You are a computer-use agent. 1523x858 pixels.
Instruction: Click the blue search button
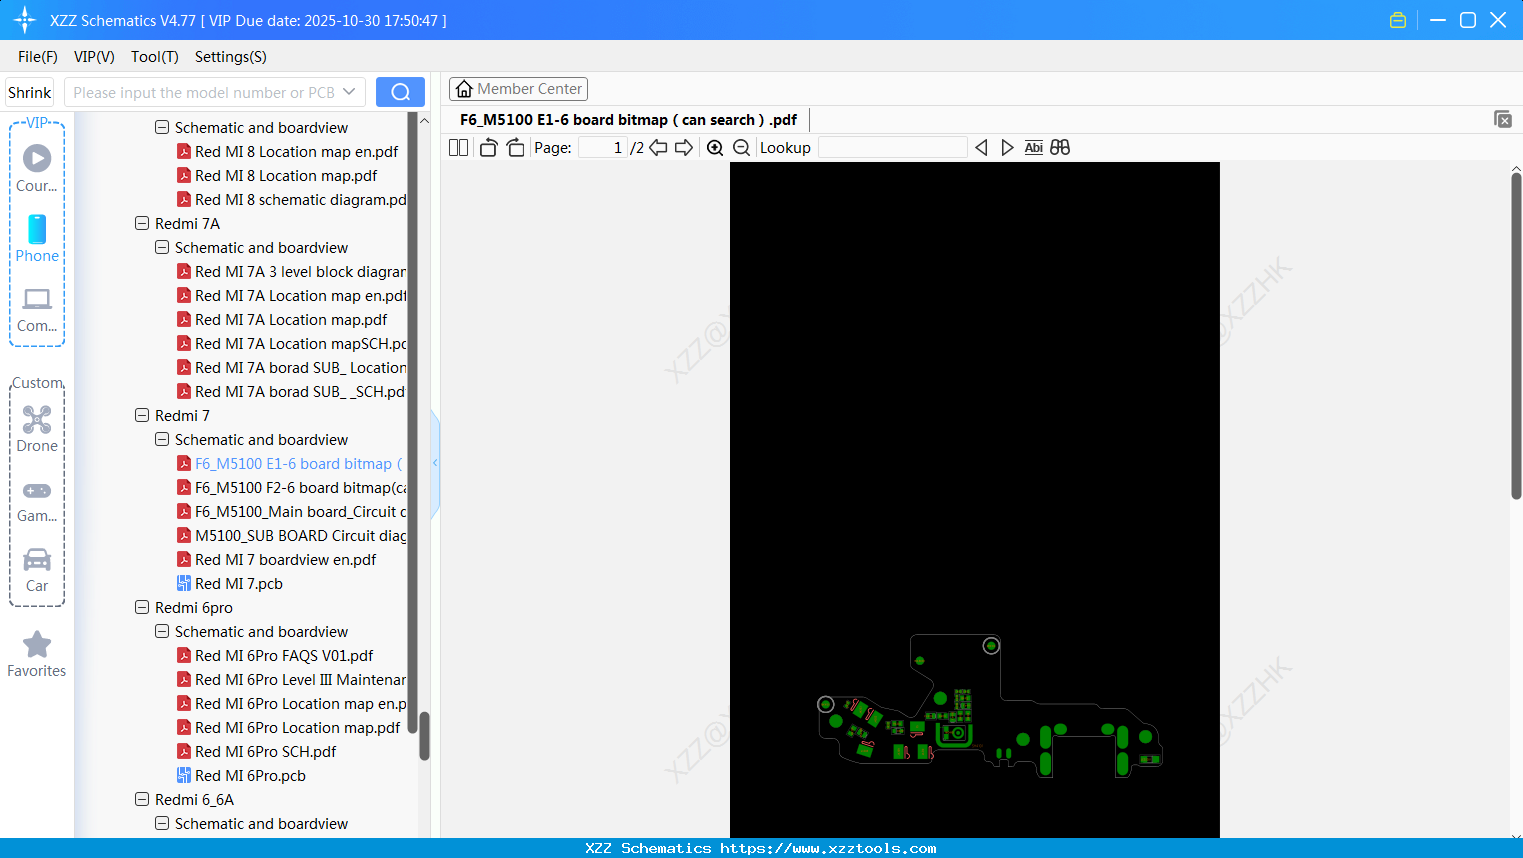[x=400, y=92]
